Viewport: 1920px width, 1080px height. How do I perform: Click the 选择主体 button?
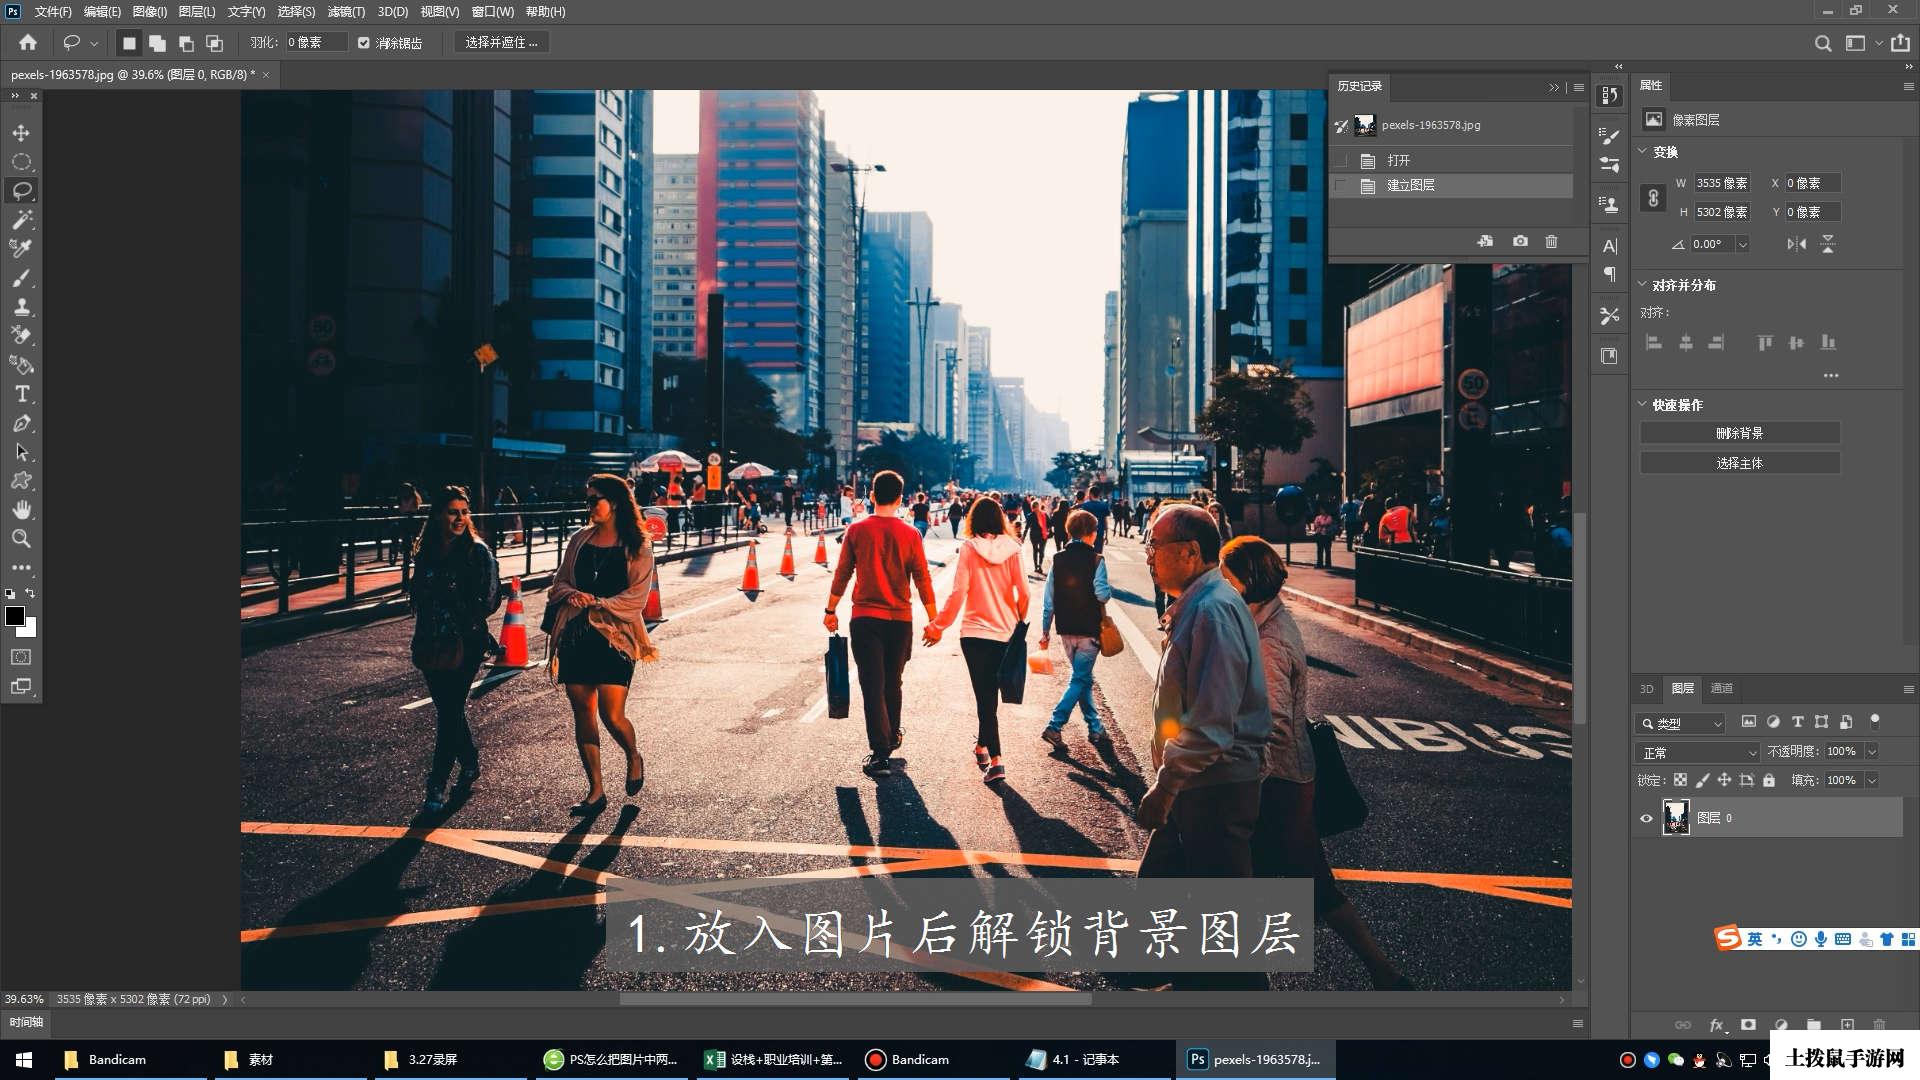coord(1739,463)
